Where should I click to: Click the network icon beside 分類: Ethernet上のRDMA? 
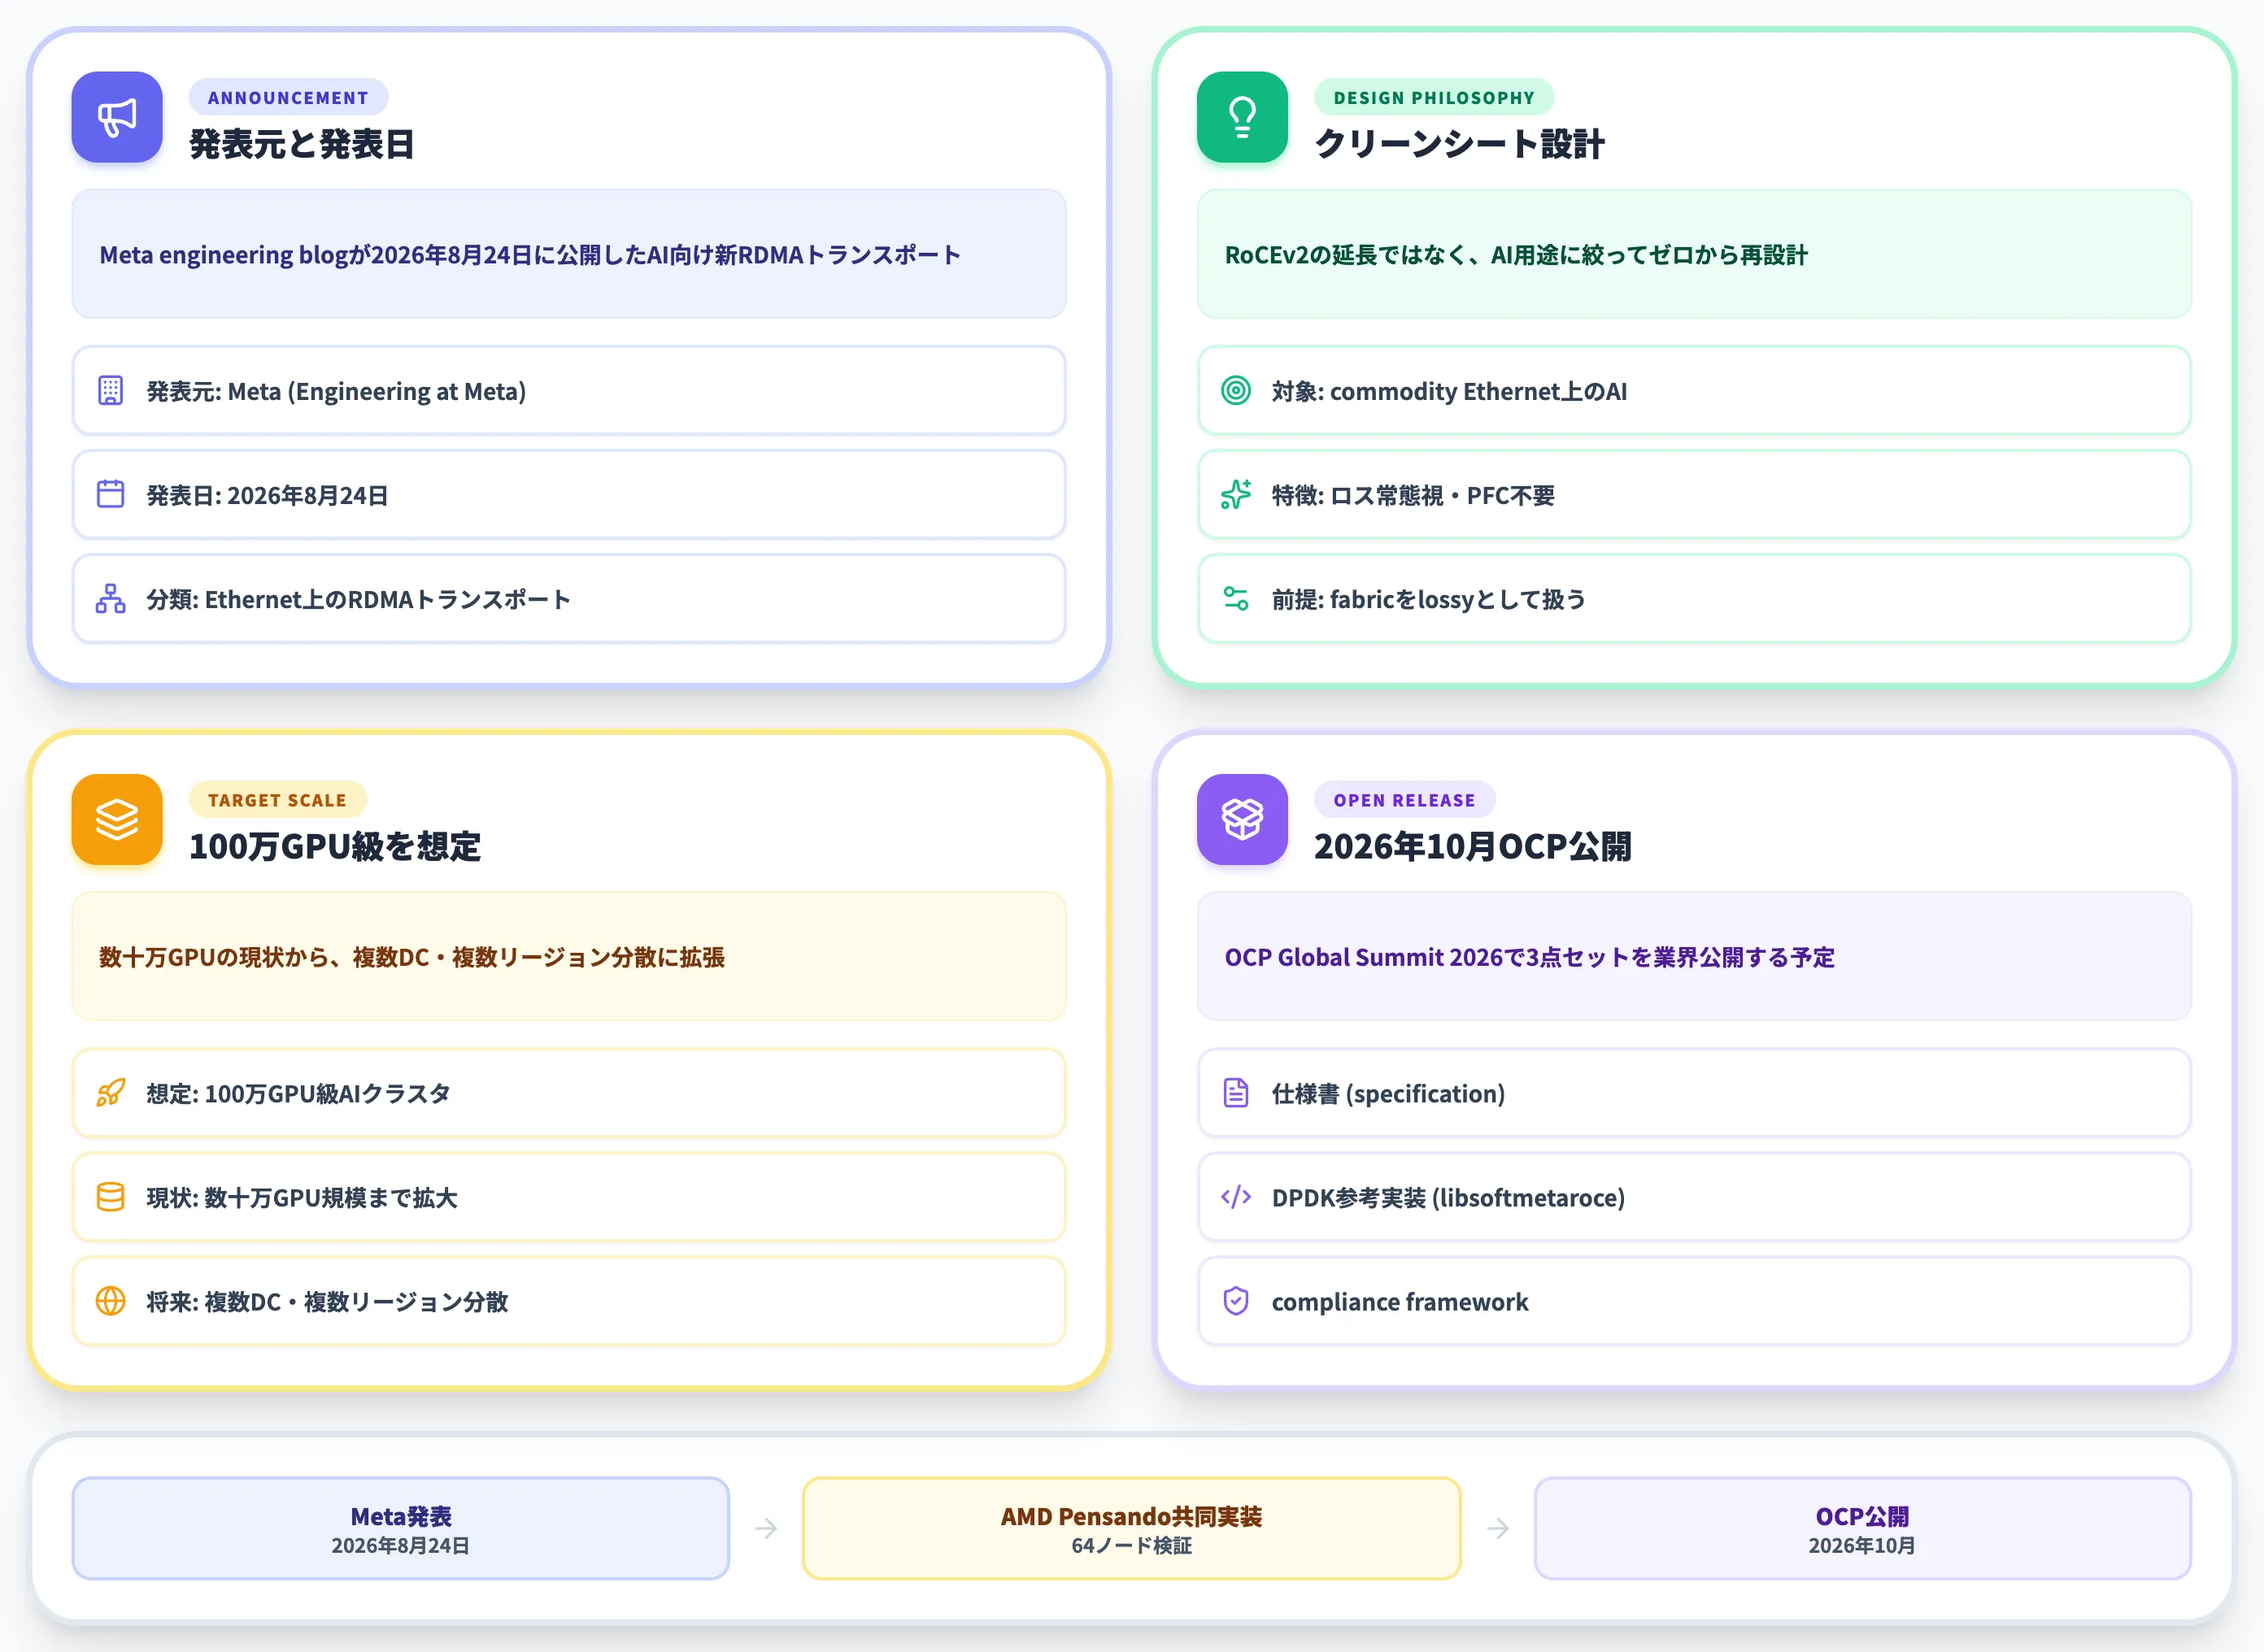111,599
